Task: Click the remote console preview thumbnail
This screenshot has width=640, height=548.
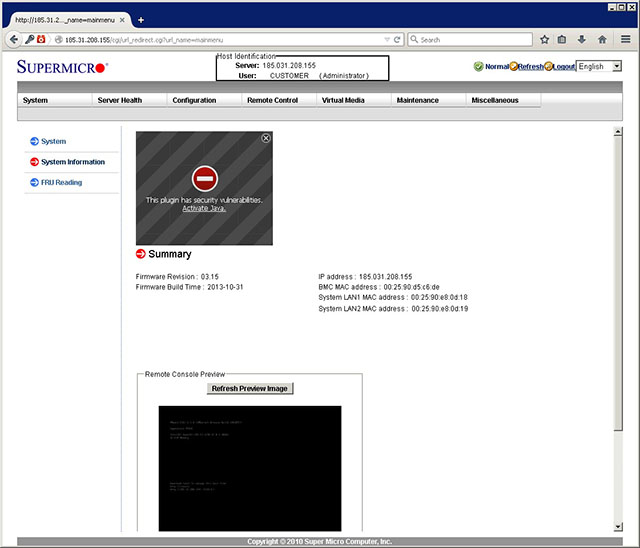Action: pyautogui.click(x=250, y=468)
